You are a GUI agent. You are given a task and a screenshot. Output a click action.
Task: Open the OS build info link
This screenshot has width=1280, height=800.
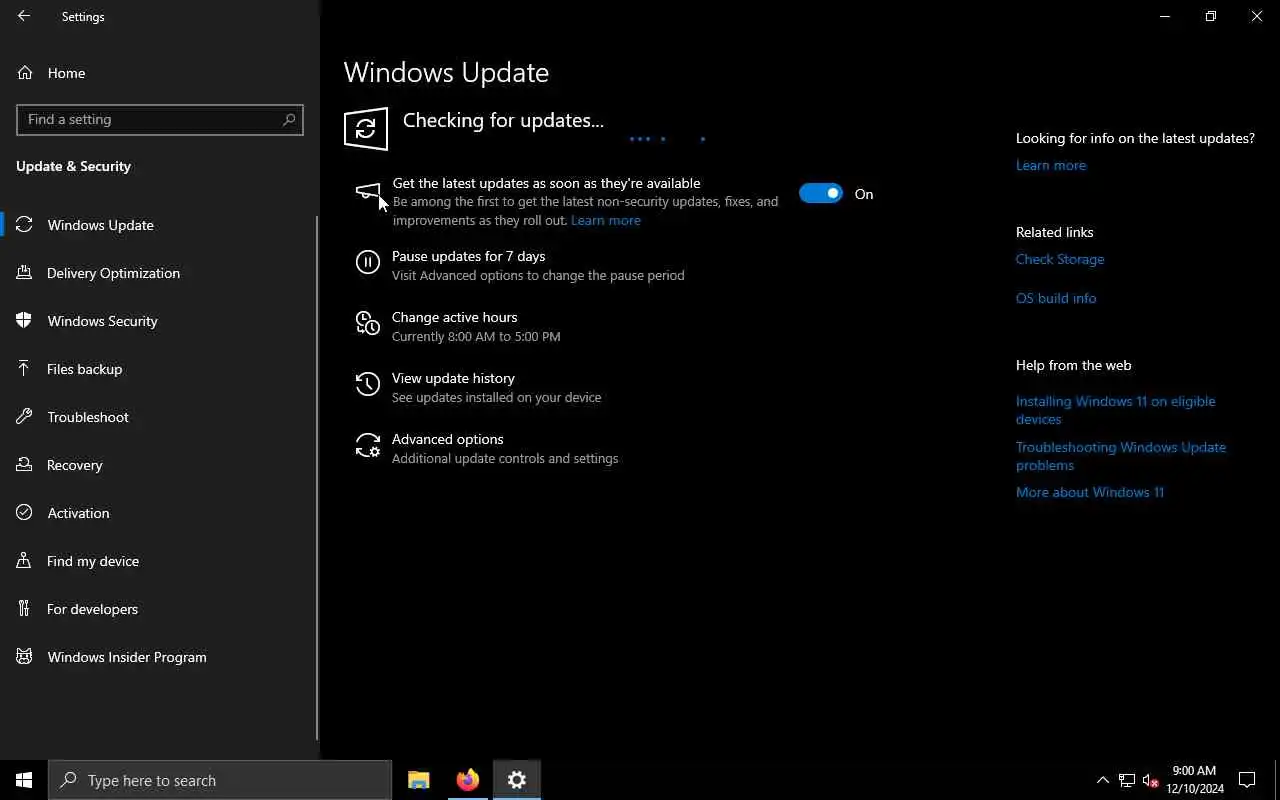[x=1056, y=298]
